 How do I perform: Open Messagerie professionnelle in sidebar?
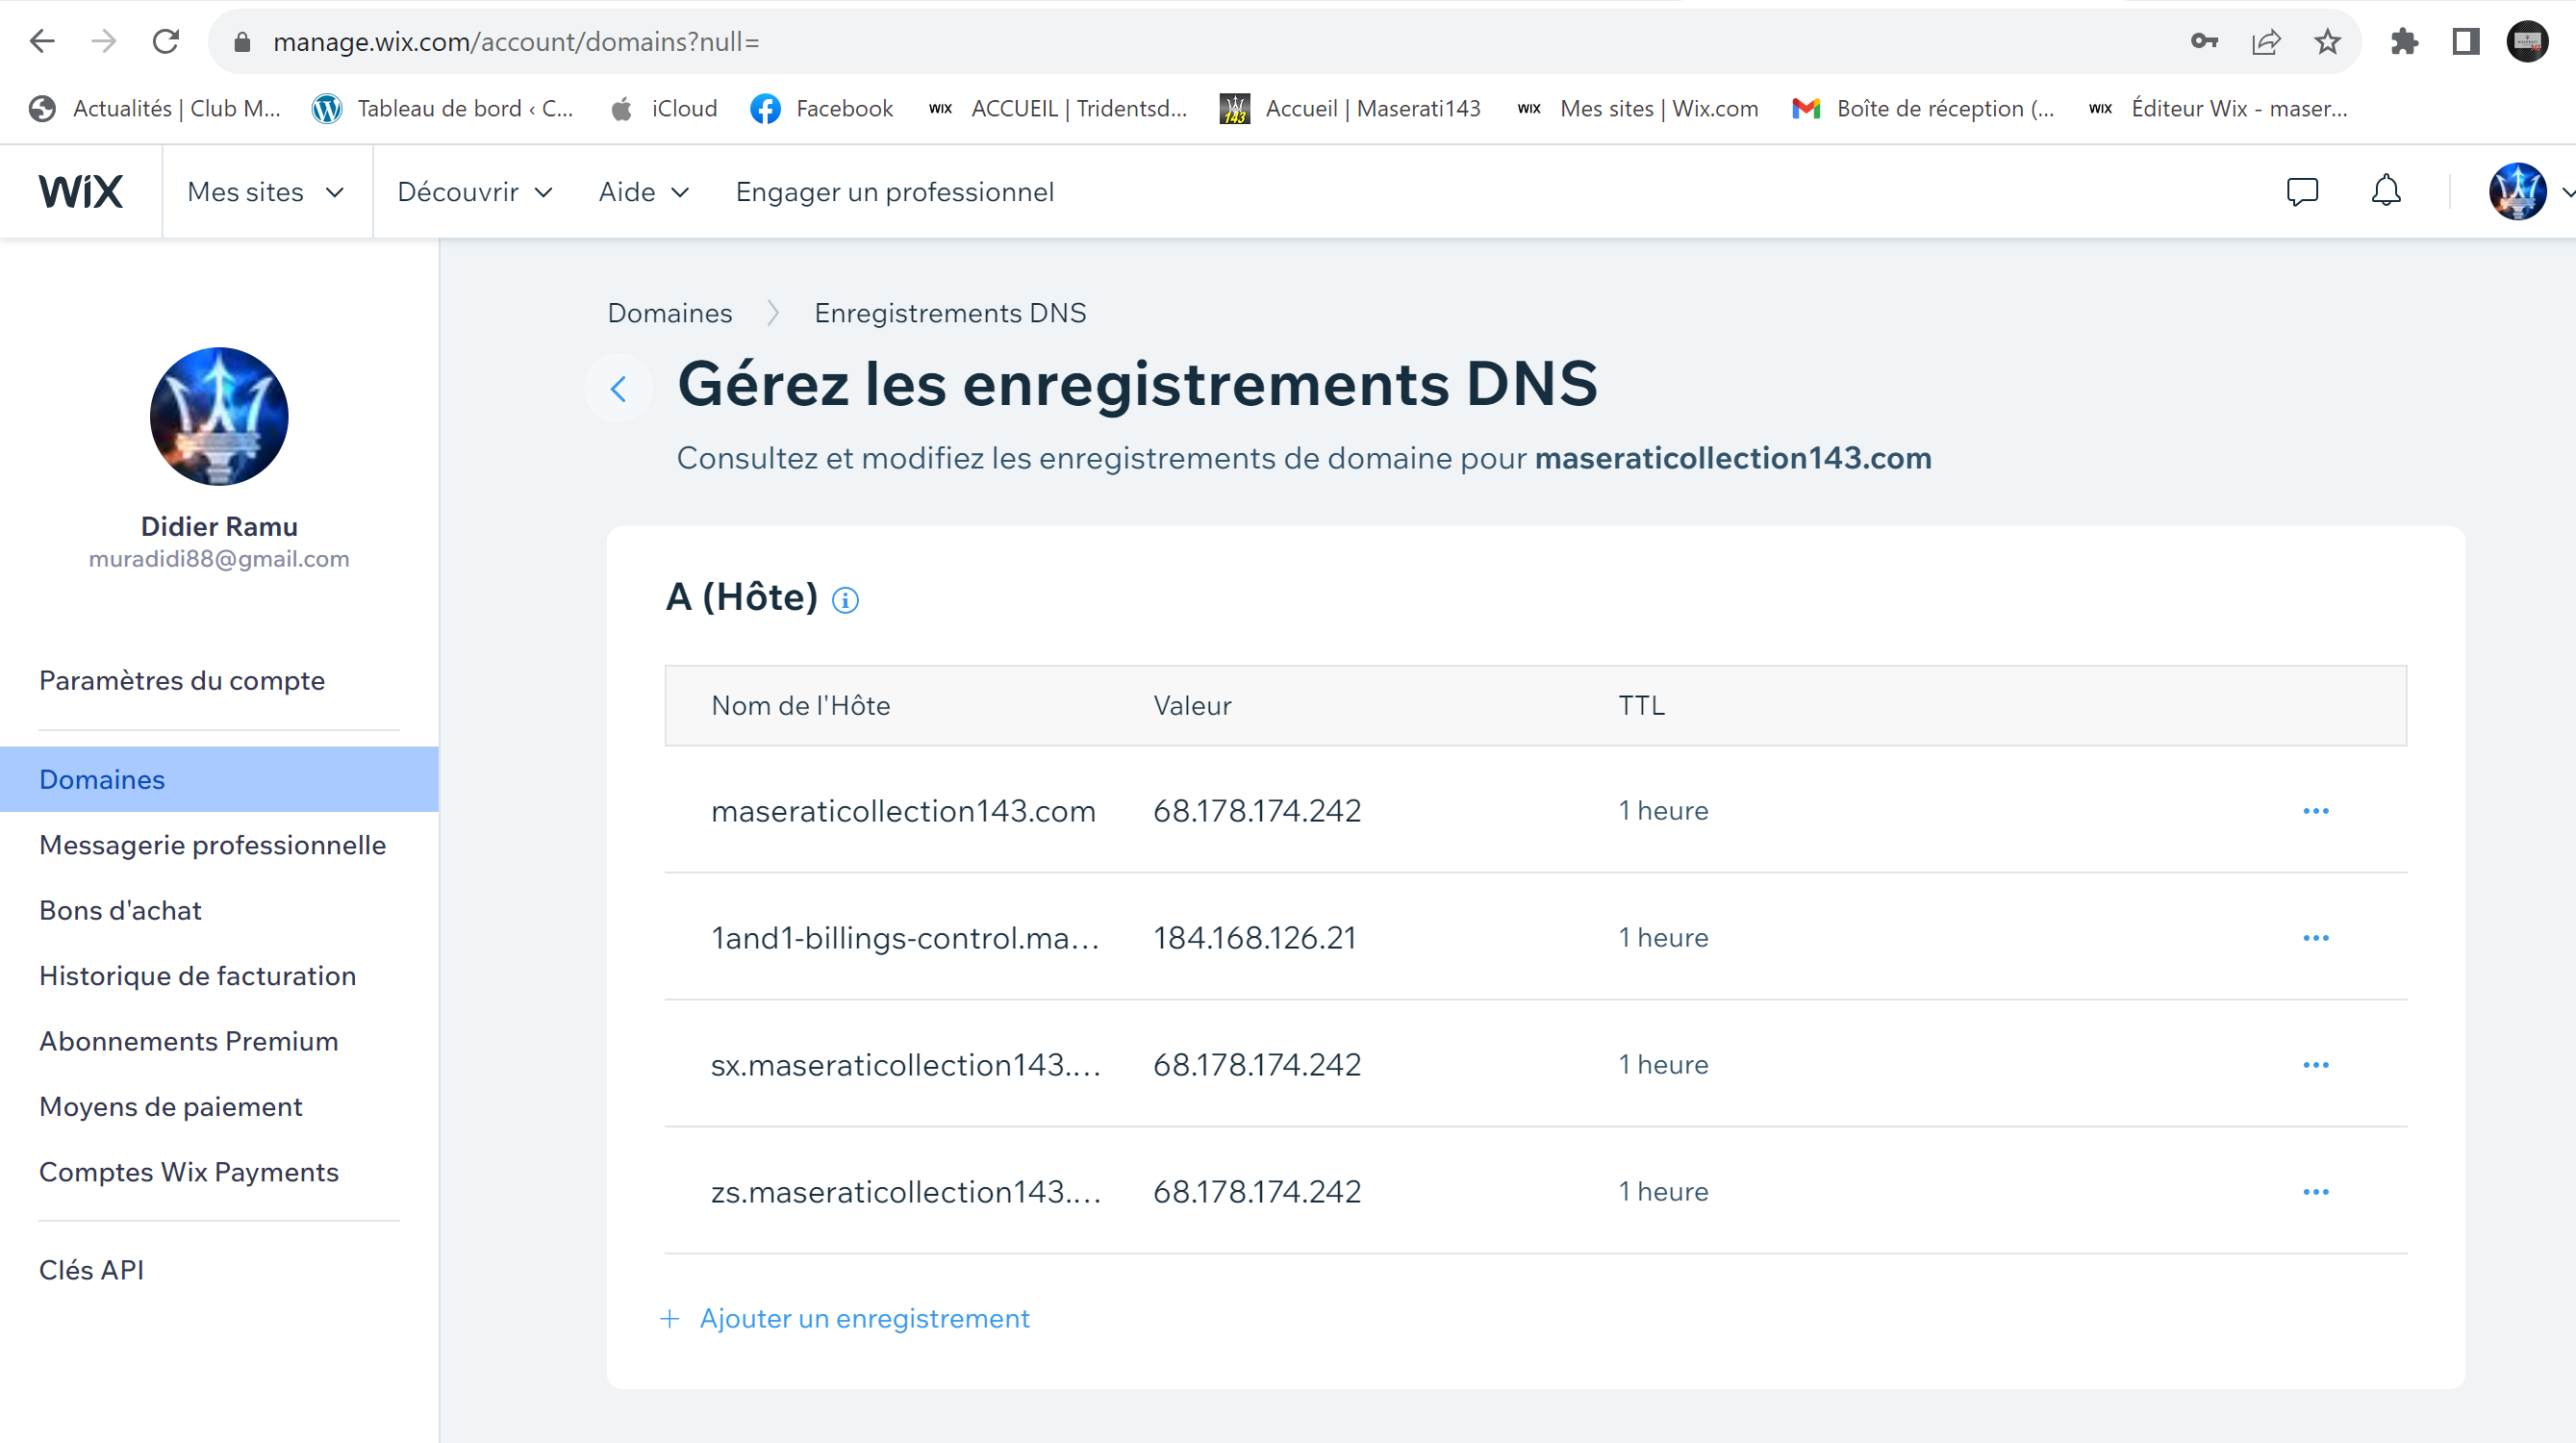pyautogui.click(x=212, y=845)
